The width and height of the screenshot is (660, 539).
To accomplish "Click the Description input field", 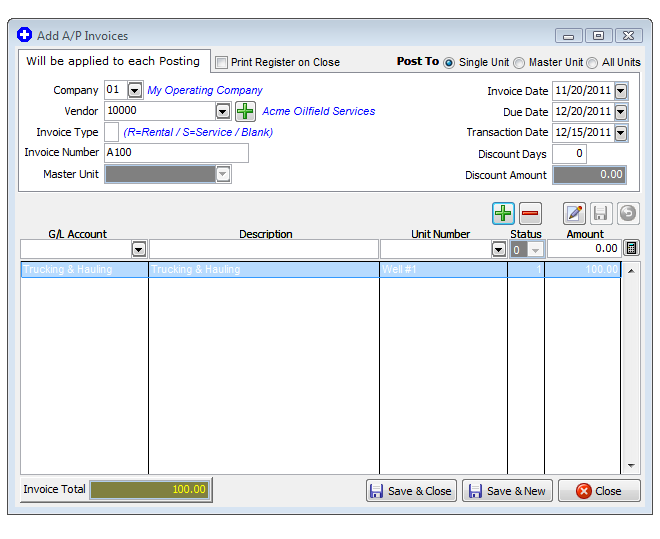I will pos(264,249).
